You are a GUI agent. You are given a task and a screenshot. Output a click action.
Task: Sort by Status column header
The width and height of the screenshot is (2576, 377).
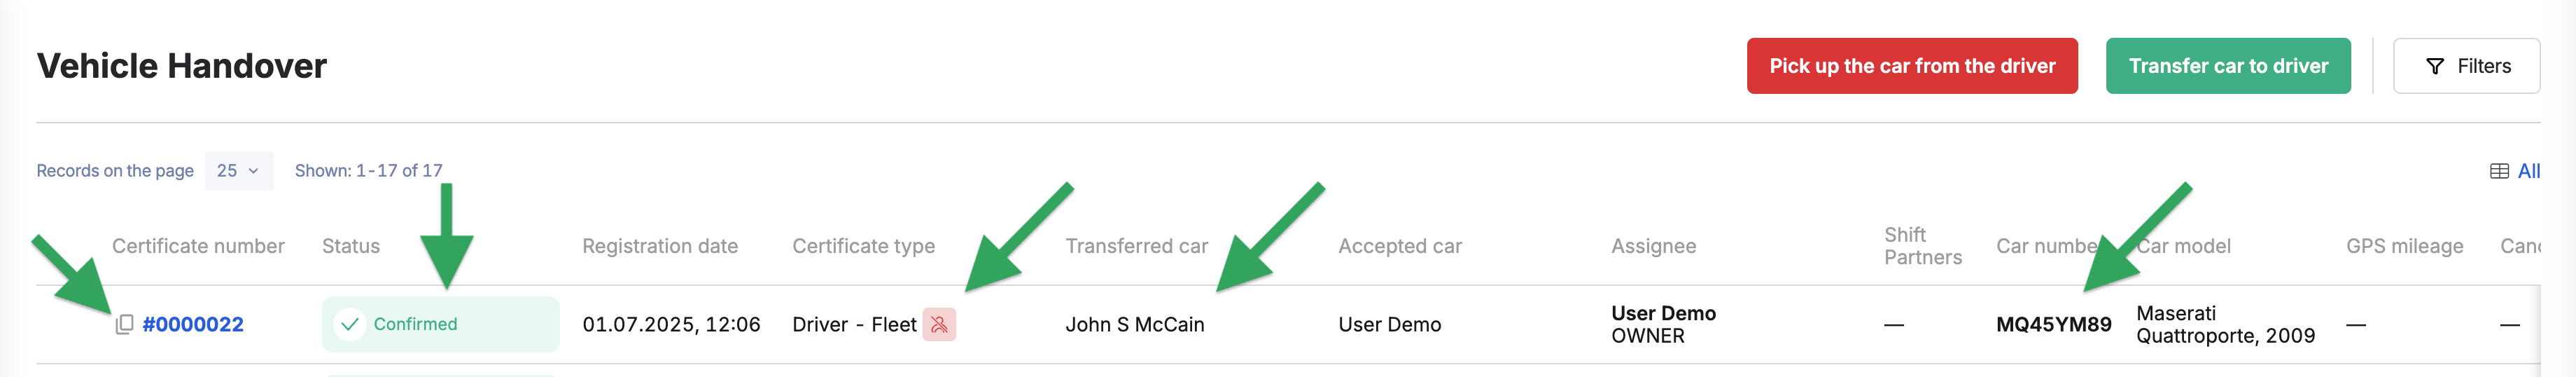[351, 246]
